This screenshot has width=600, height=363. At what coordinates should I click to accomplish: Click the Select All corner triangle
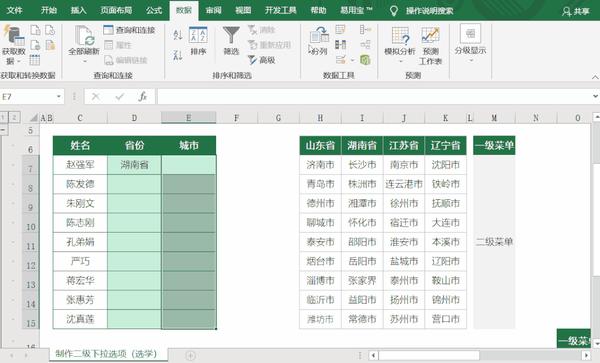pos(34,118)
